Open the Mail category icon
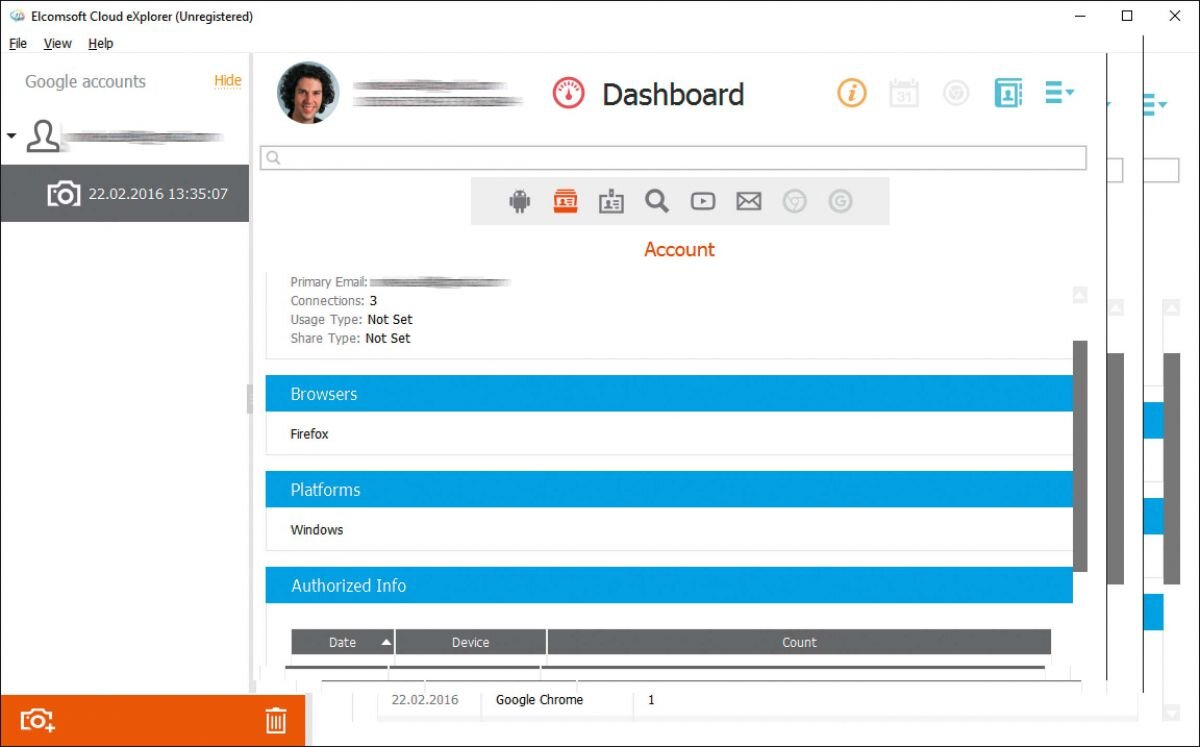The height and width of the screenshot is (747, 1200). pos(749,200)
